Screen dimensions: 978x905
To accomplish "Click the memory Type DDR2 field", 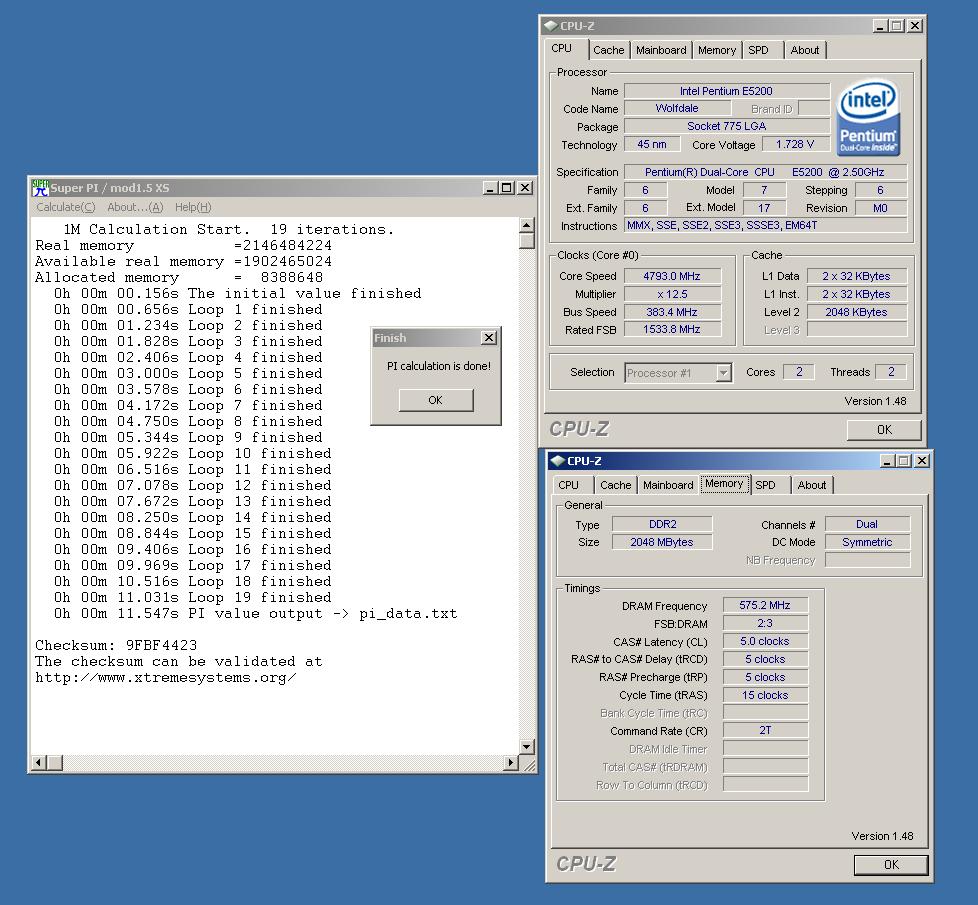I will point(662,525).
